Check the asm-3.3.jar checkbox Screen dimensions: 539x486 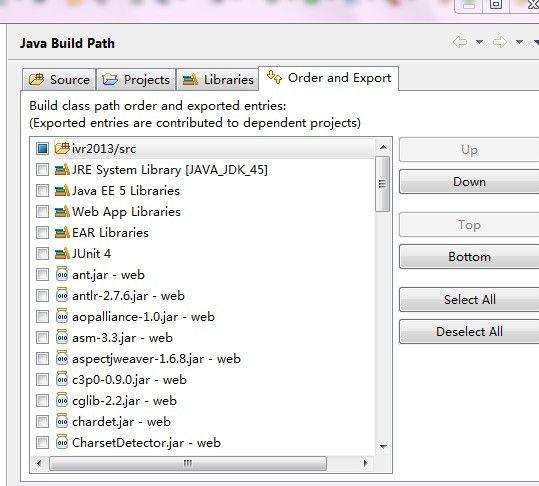click(43, 338)
